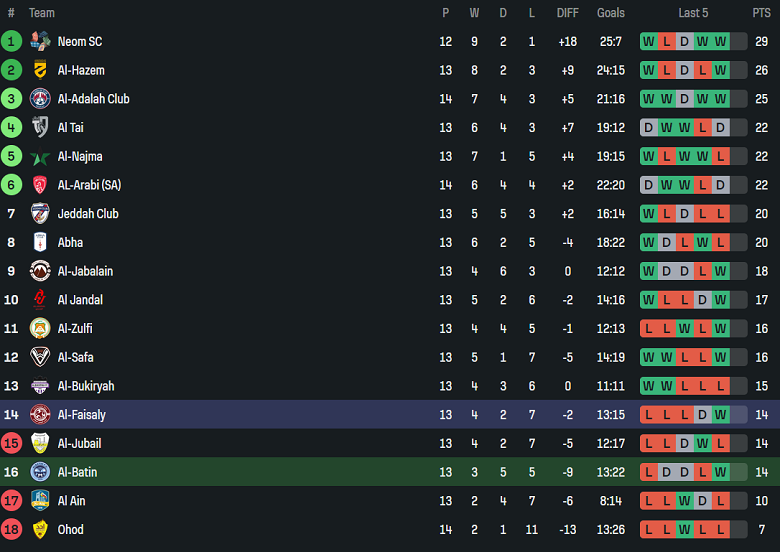Click the Neom SC club crest

tap(40, 41)
